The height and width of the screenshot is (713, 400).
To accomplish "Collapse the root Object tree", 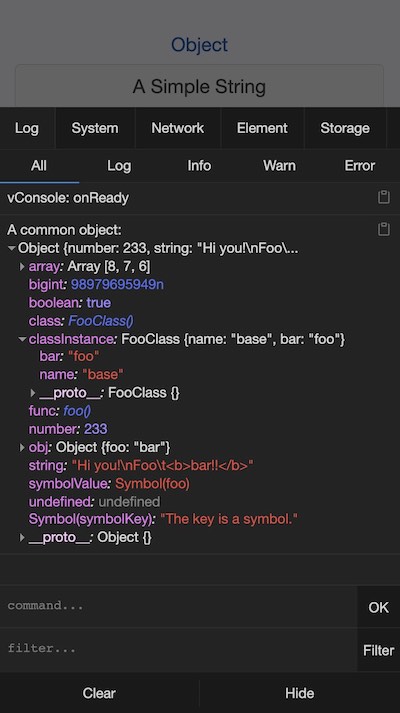I will click(12, 248).
